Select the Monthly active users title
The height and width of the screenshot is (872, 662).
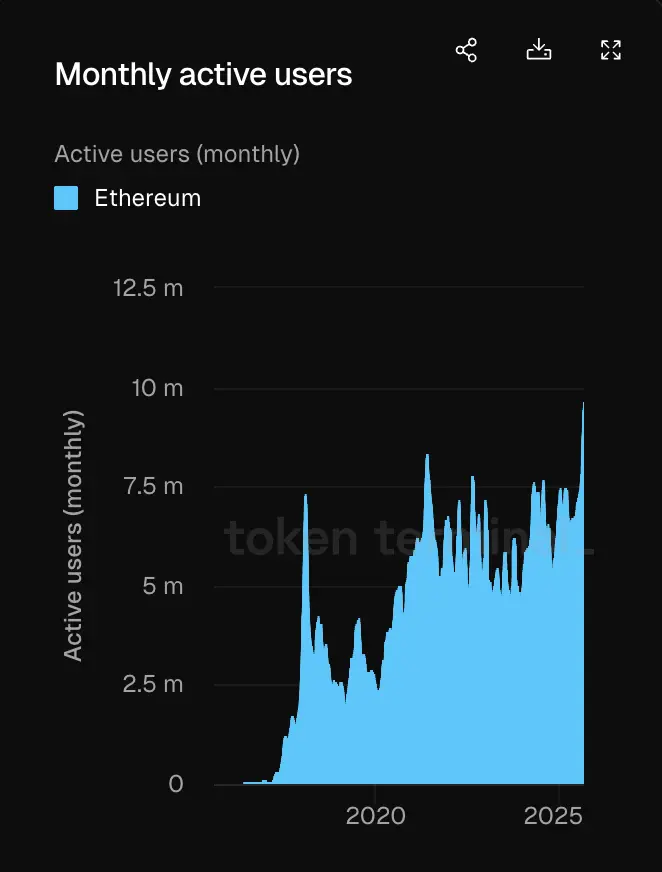point(204,75)
